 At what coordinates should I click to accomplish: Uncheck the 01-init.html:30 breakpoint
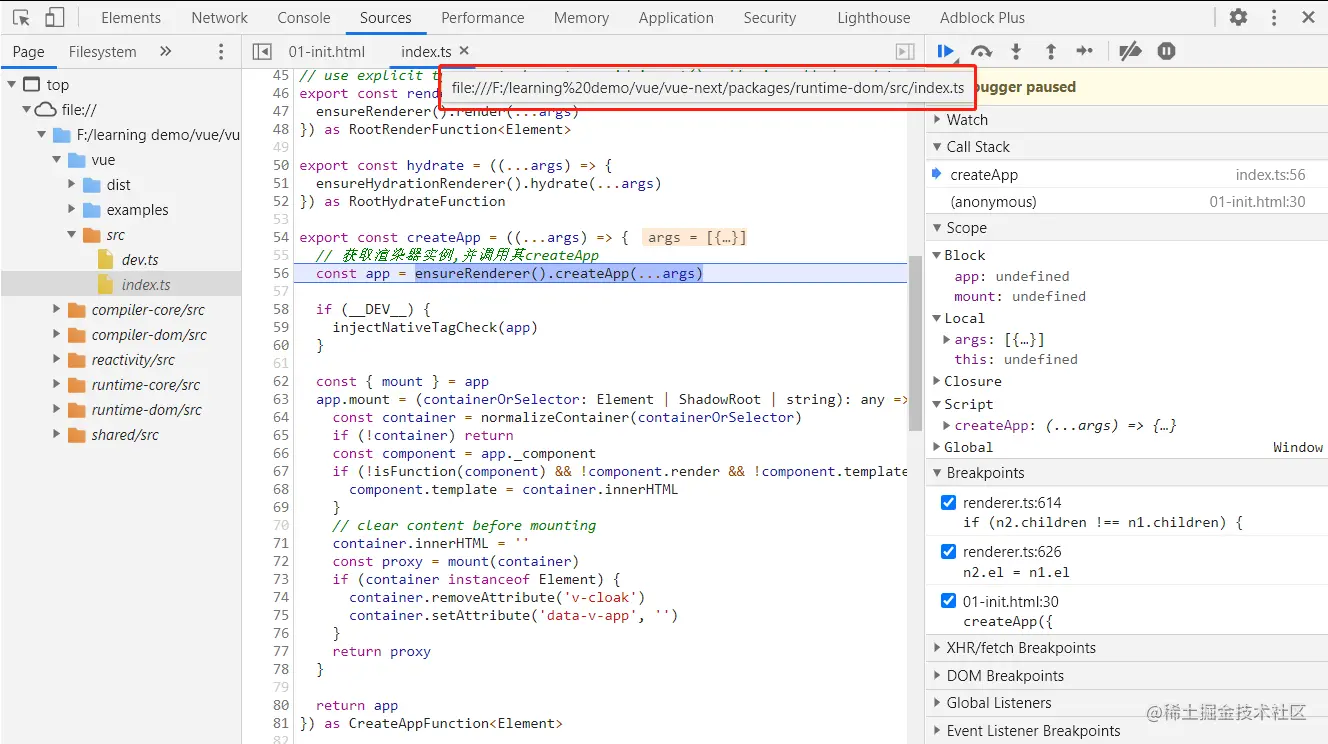pyautogui.click(x=949, y=601)
